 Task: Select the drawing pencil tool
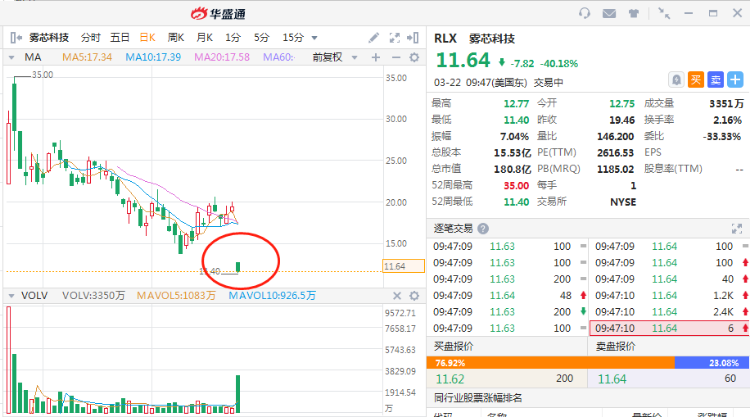[374, 37]
